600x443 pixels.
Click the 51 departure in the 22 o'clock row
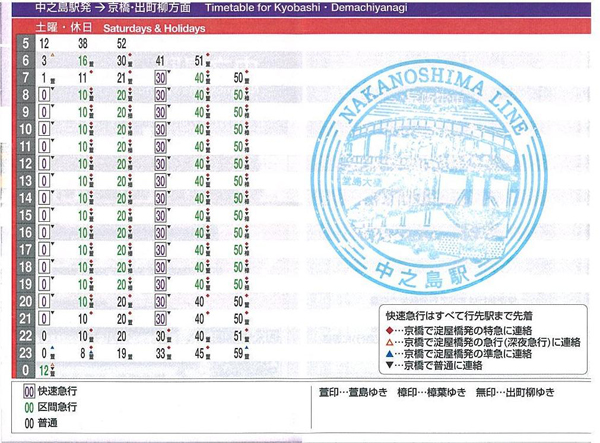point(238,336)
